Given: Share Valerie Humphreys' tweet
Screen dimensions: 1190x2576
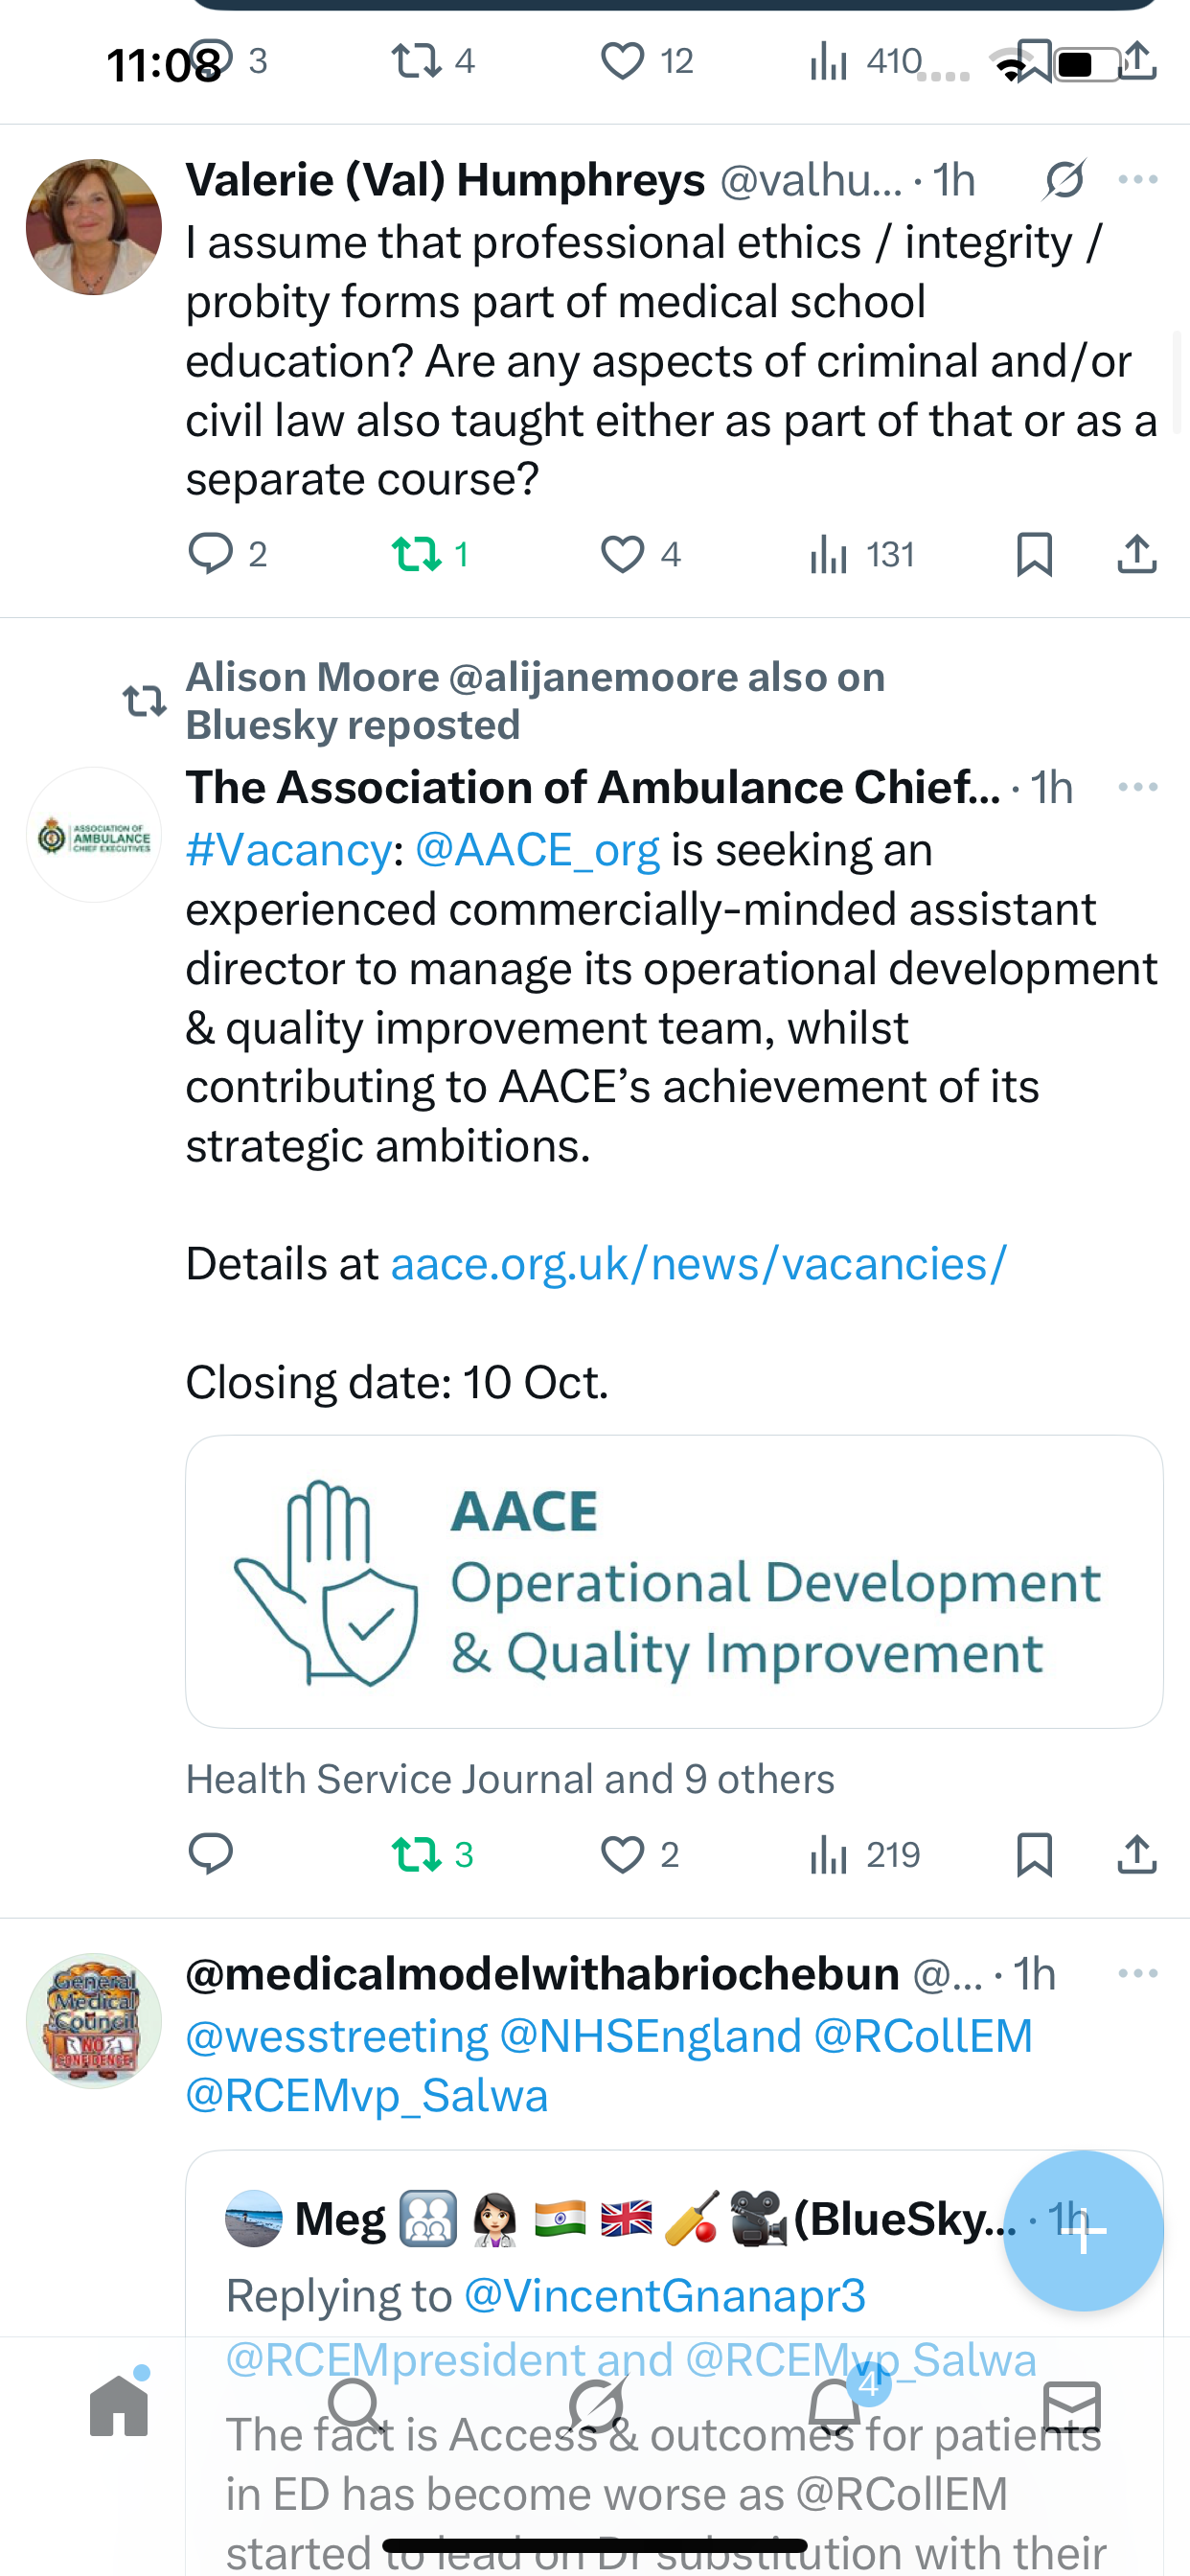Looking at the screenshot, I should pos(1136,553).
